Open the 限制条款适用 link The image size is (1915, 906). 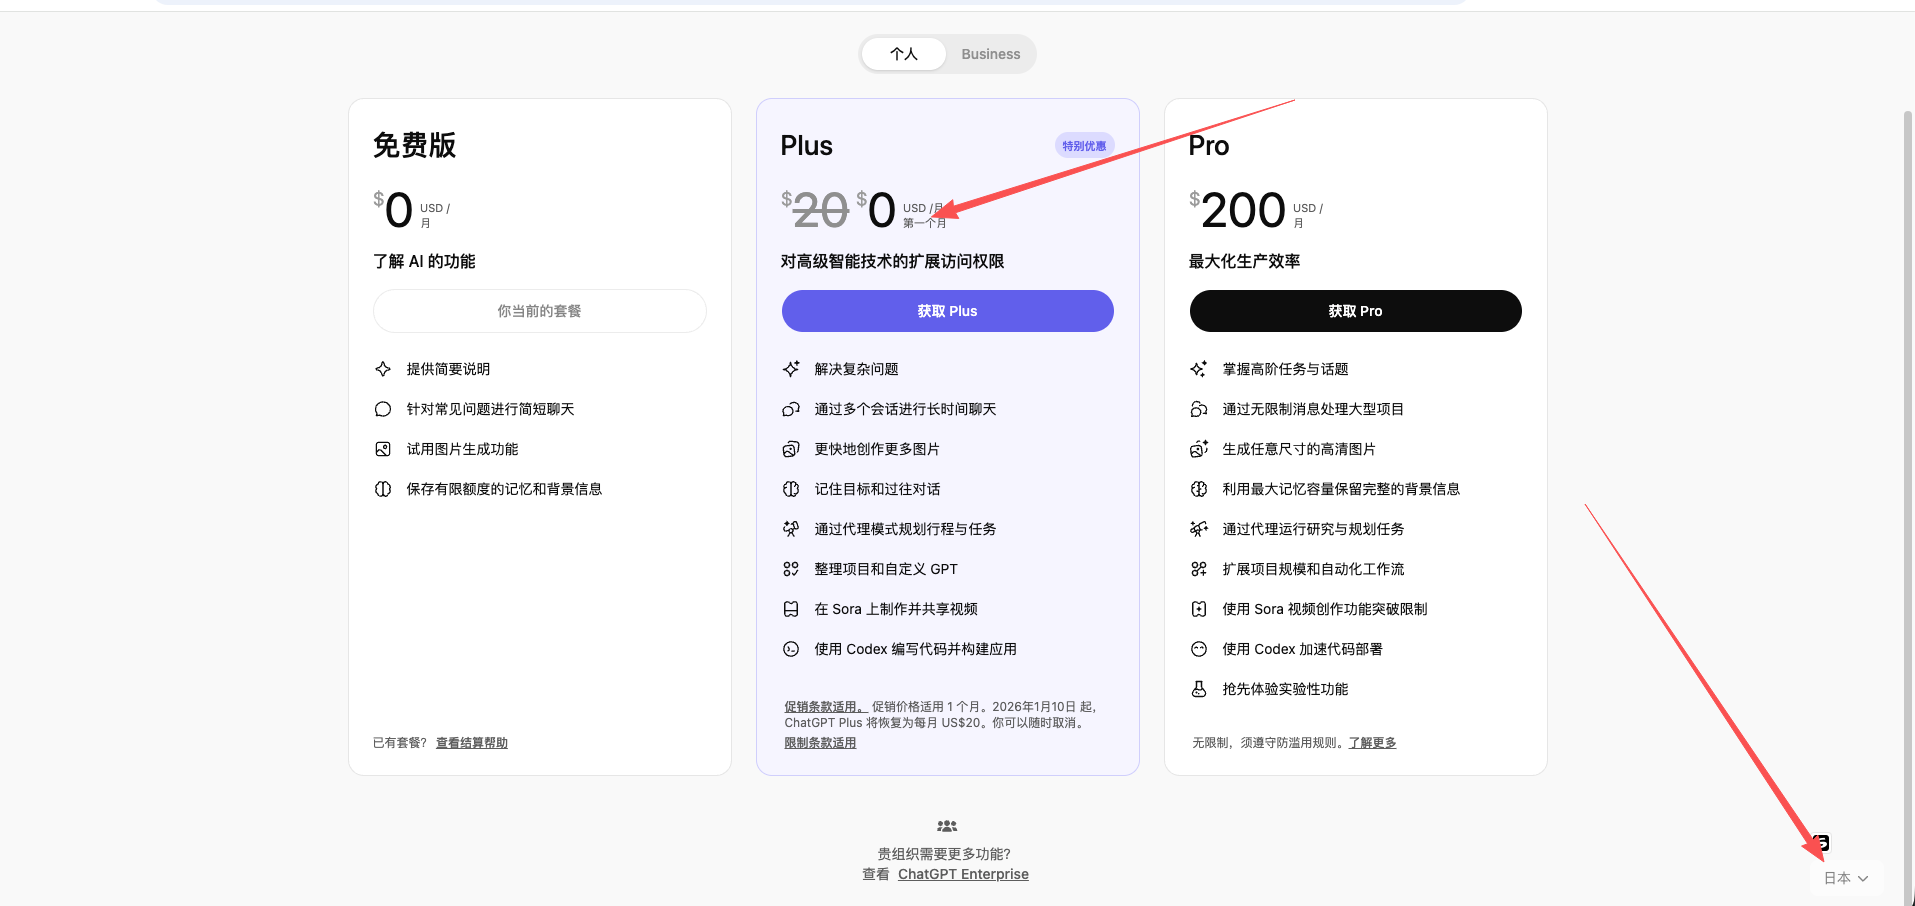(819, 742)
